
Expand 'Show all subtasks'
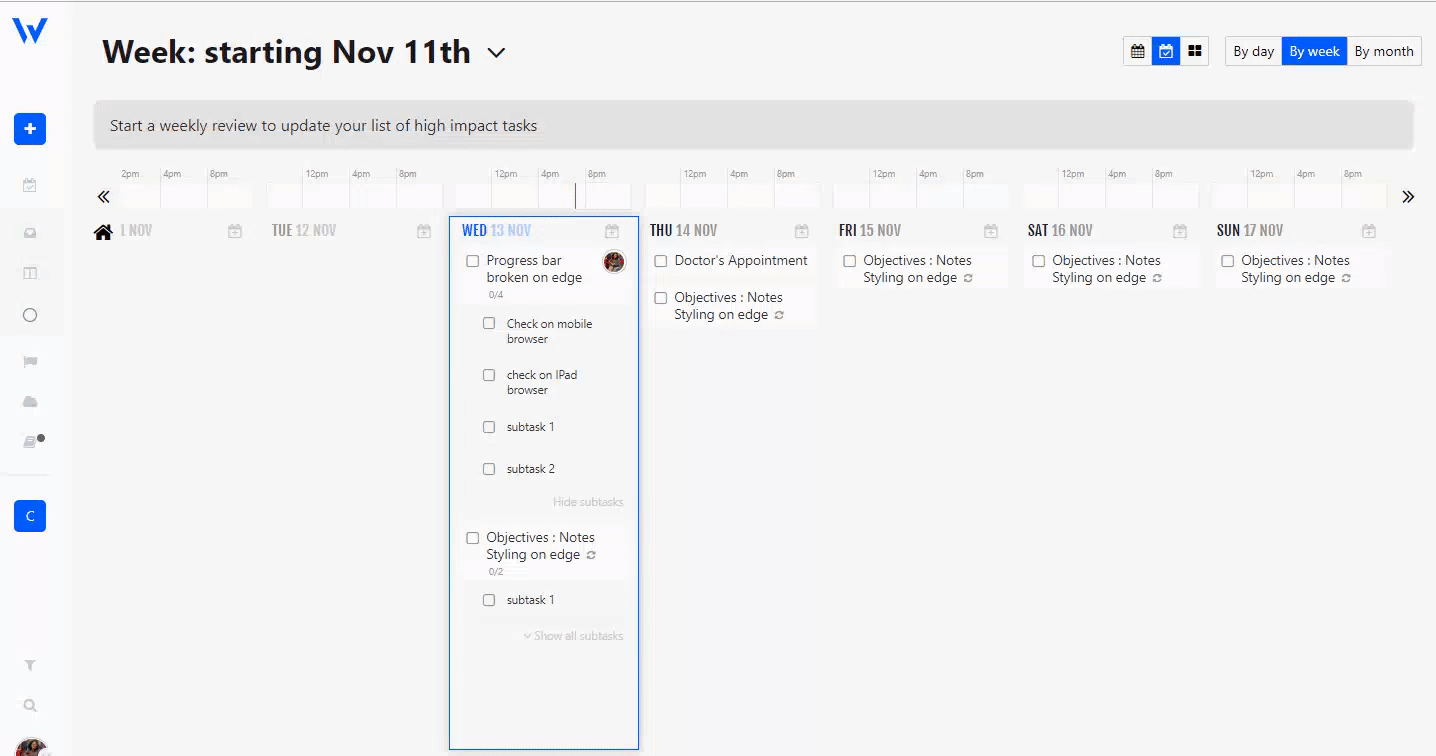(x=573, y=635)
